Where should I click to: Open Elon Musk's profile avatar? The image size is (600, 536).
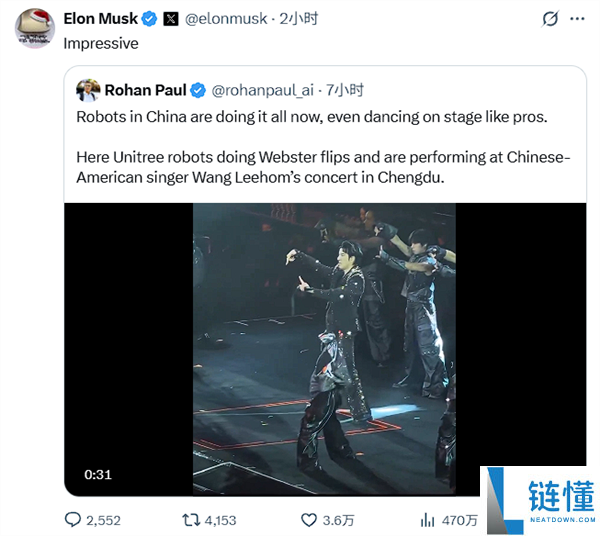(35, 28)
